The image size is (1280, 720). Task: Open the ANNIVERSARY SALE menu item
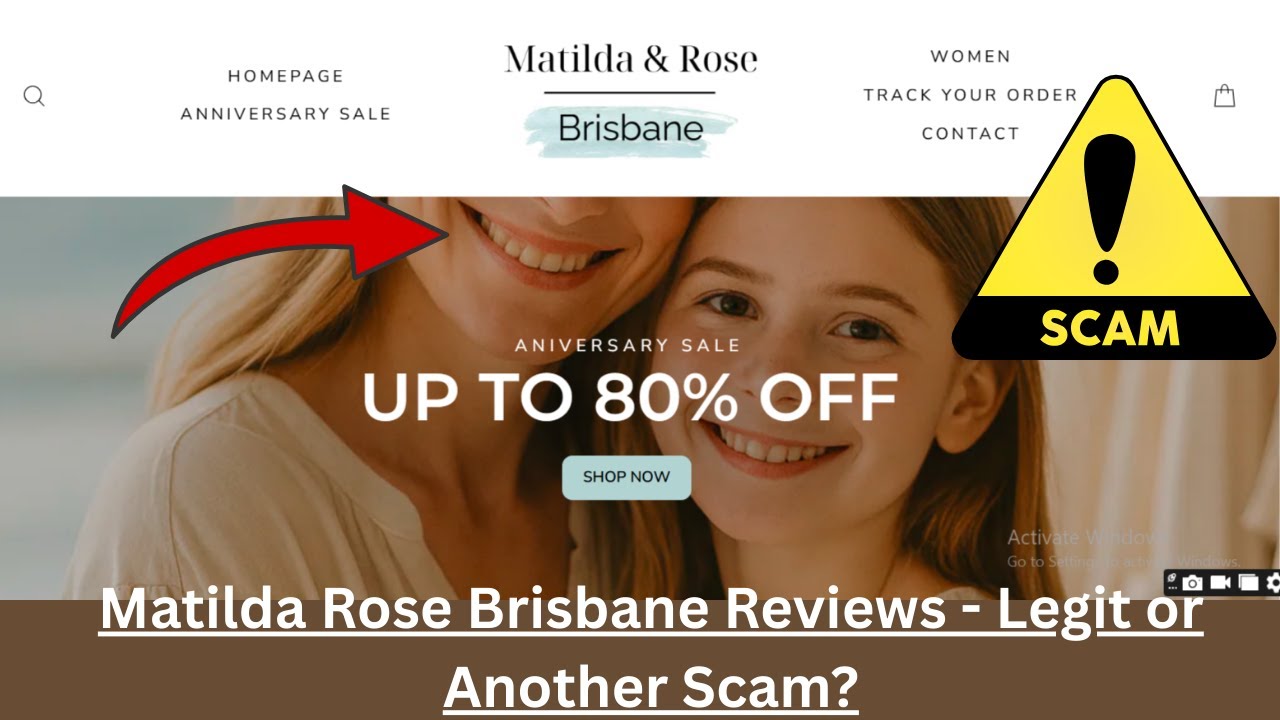(x=285, y=114)
